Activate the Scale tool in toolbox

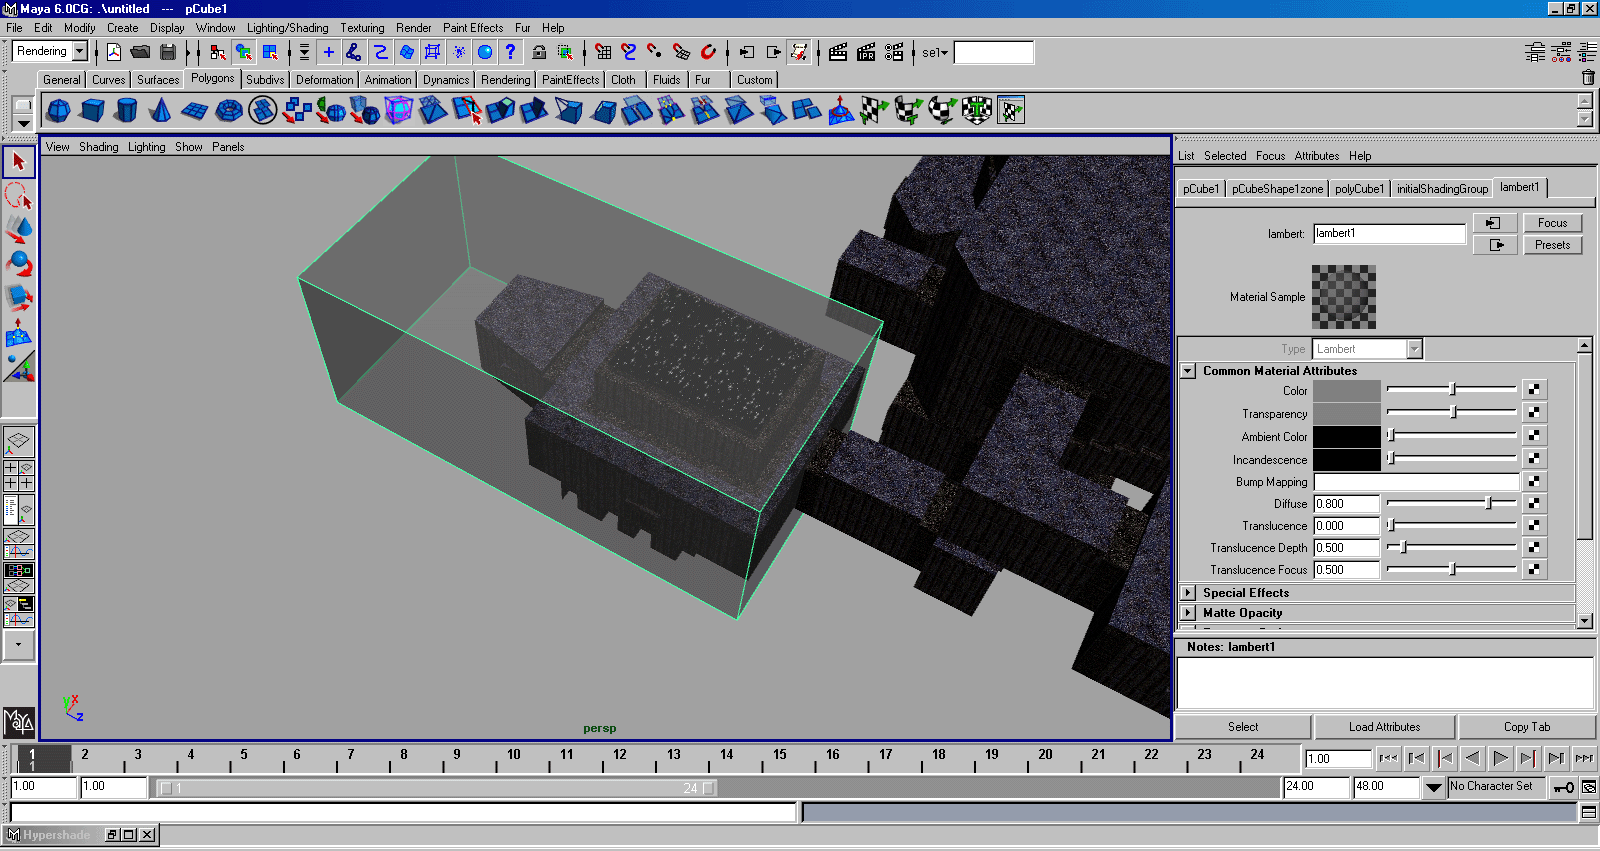[19, 297]
